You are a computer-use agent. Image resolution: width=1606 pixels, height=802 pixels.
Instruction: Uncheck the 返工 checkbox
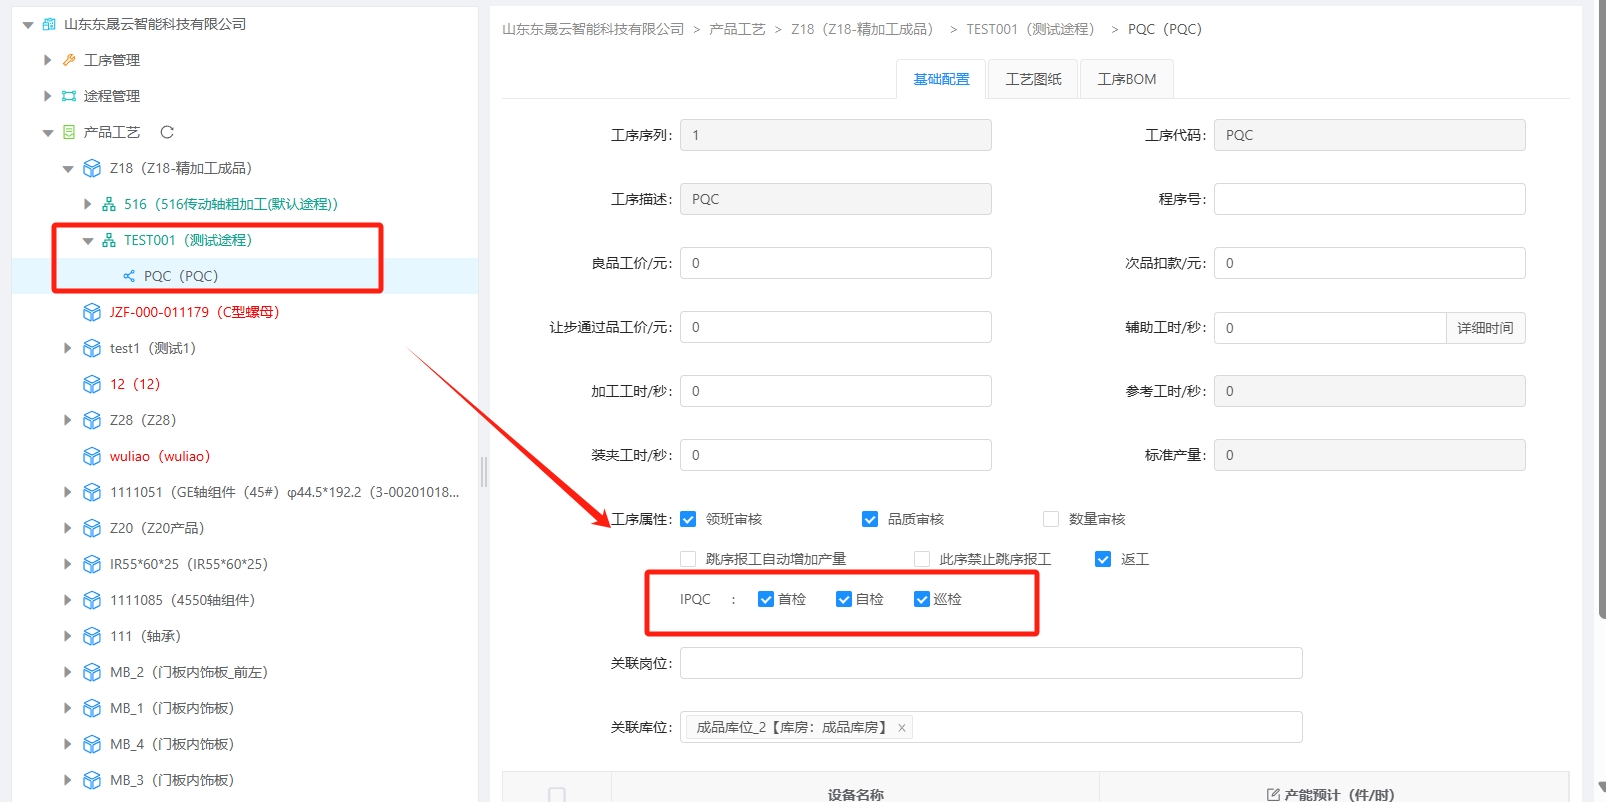1103,559
